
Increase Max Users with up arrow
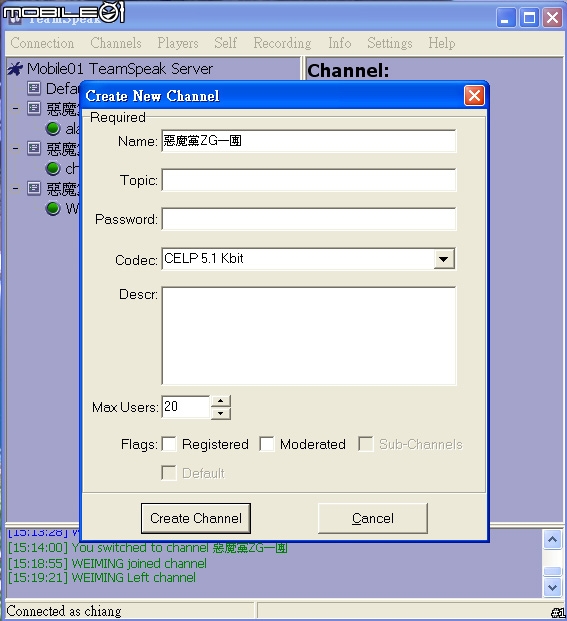click(221, 401)
